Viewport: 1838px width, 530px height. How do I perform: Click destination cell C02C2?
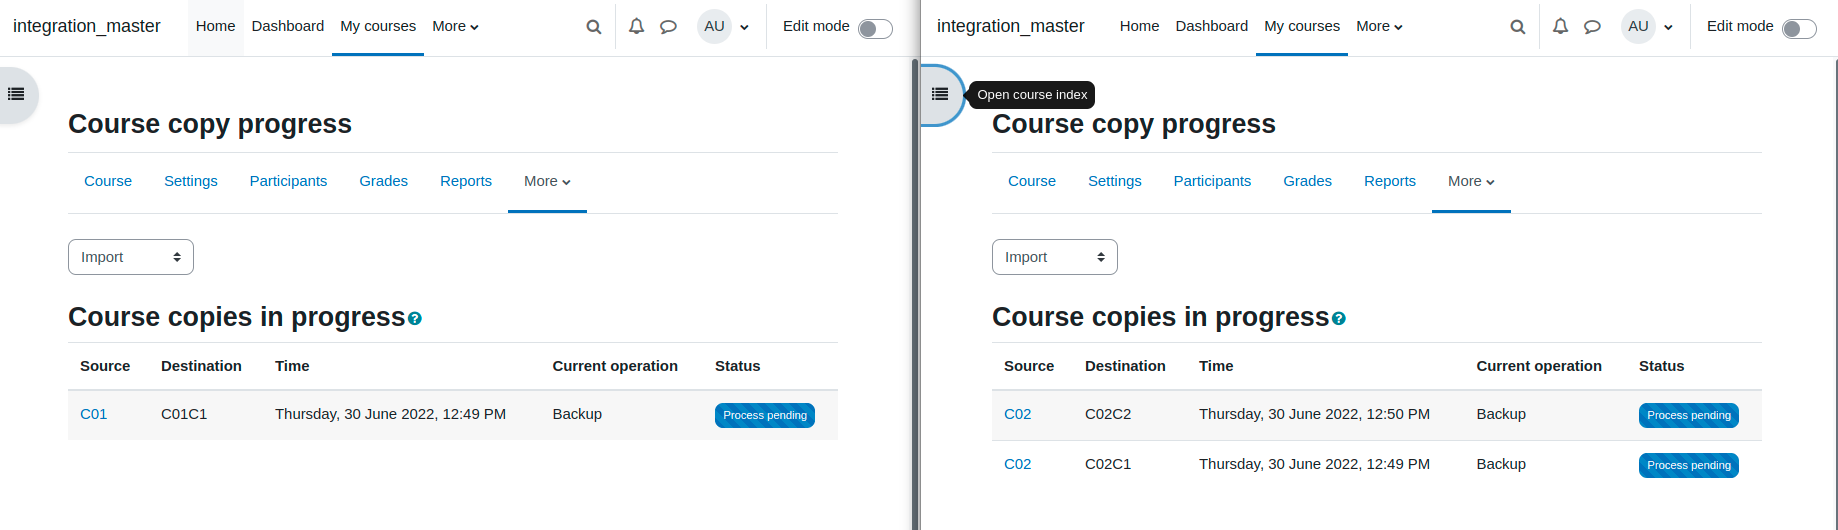[x=1108, y=415]
